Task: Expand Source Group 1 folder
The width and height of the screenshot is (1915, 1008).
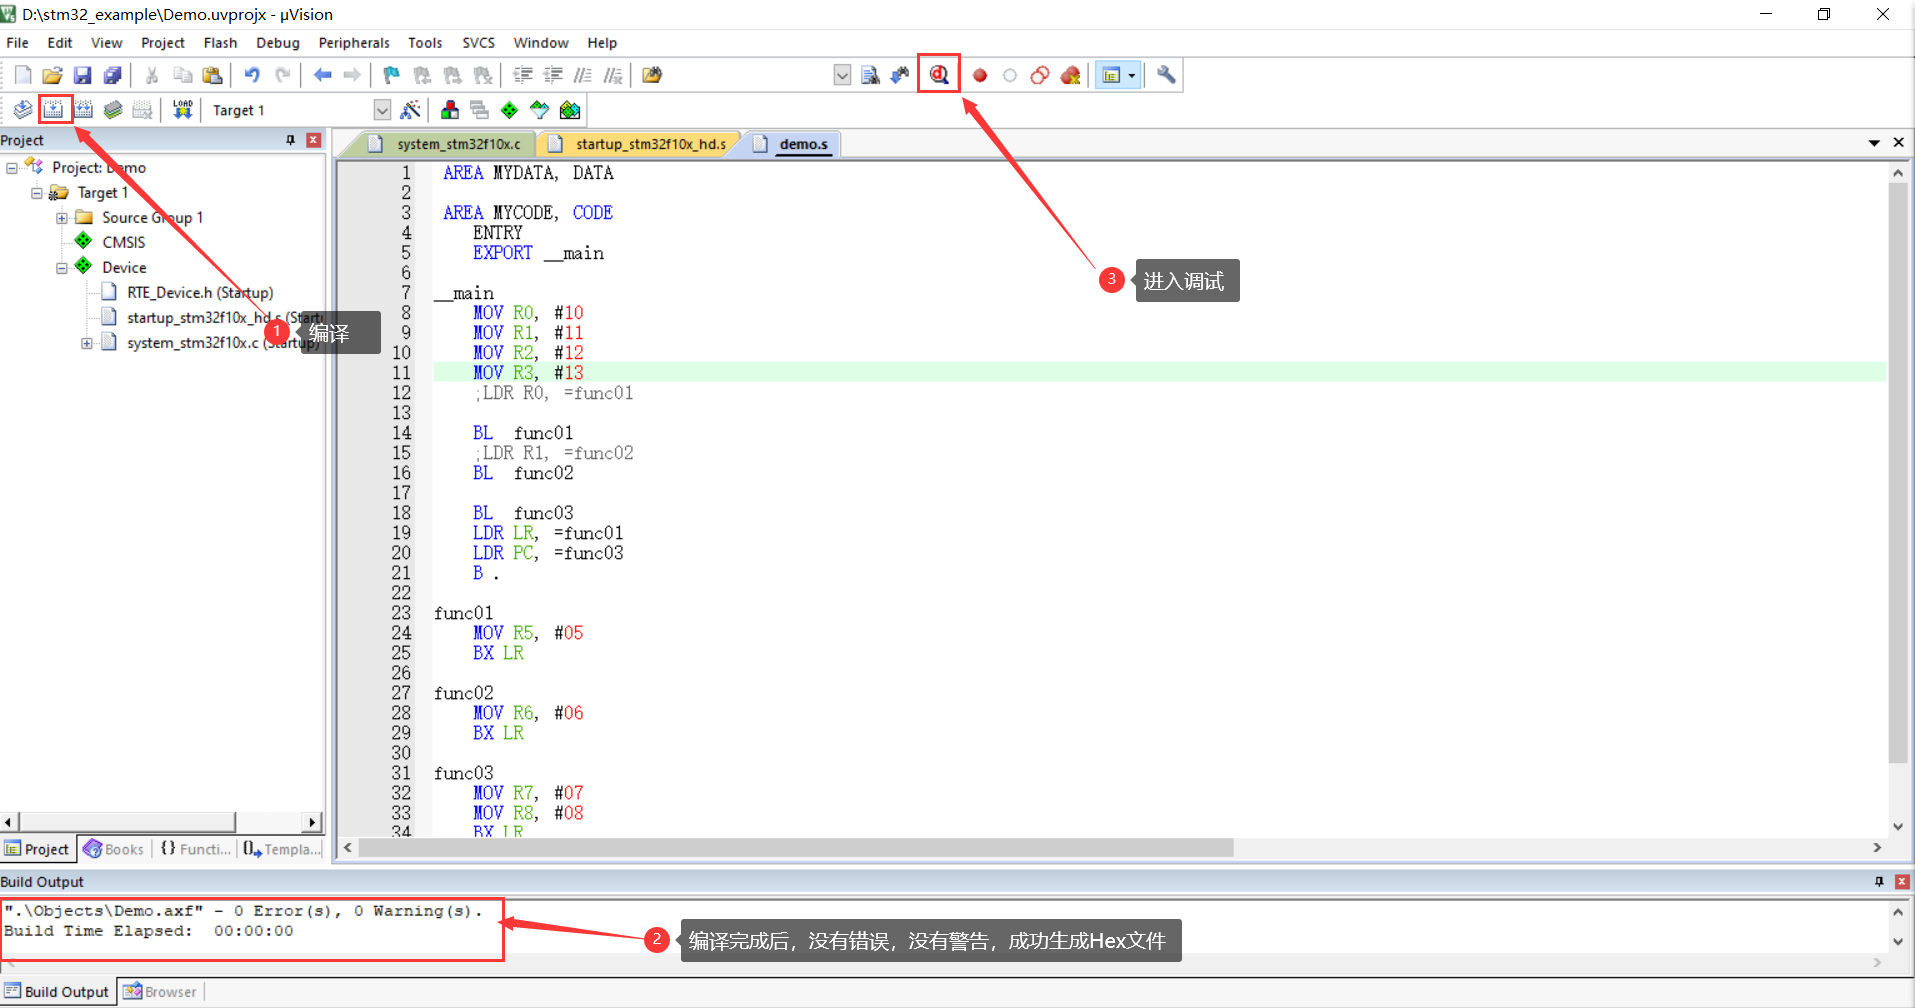Action: tap(62, 218)
